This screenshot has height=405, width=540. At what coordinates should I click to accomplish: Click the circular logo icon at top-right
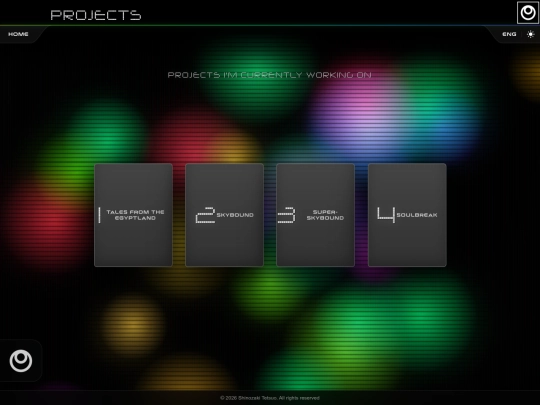pos(528,12)
